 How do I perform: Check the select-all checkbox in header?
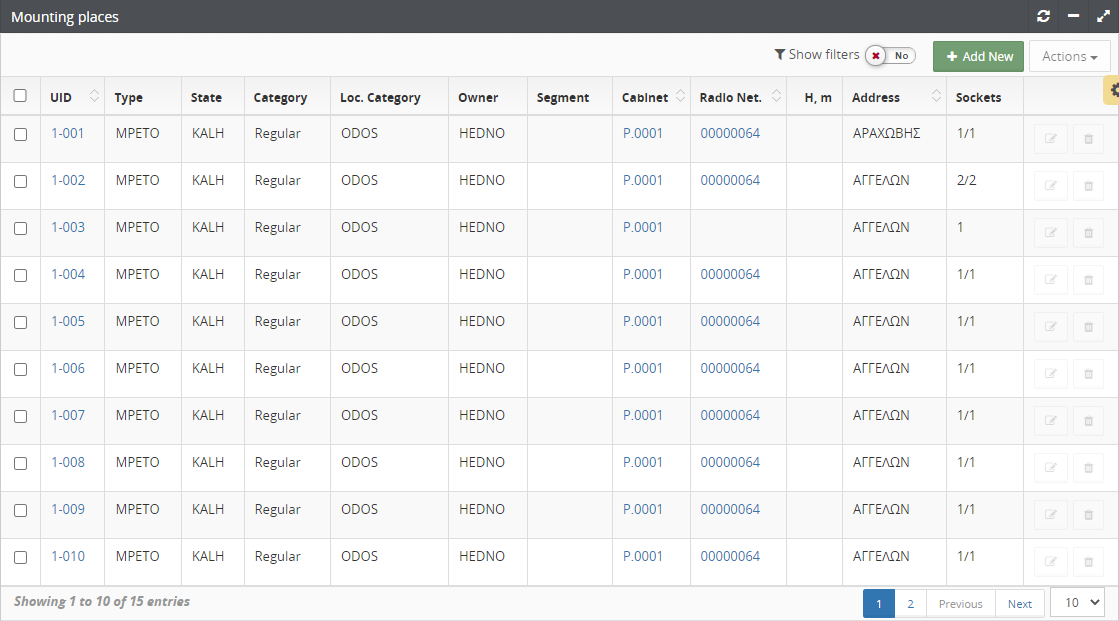pos(20,96)
